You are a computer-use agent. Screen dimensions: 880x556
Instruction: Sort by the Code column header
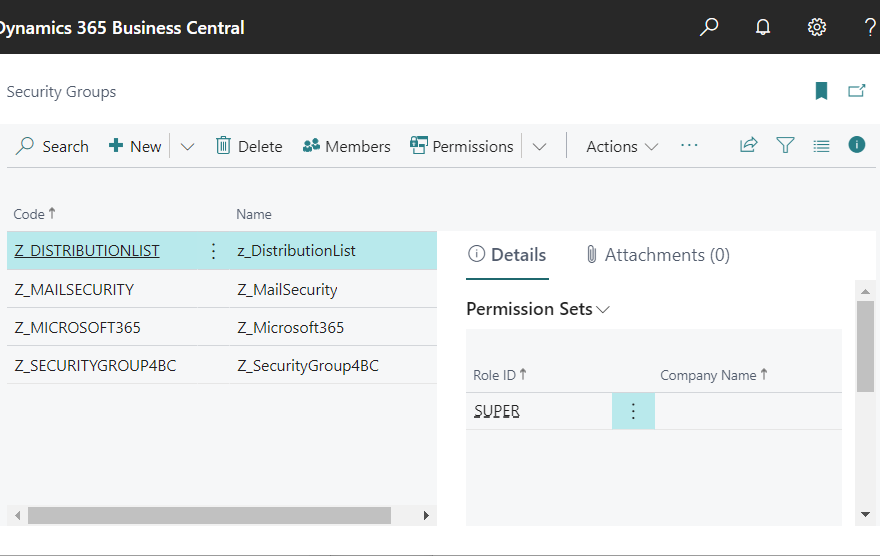[x=34, y=214]
